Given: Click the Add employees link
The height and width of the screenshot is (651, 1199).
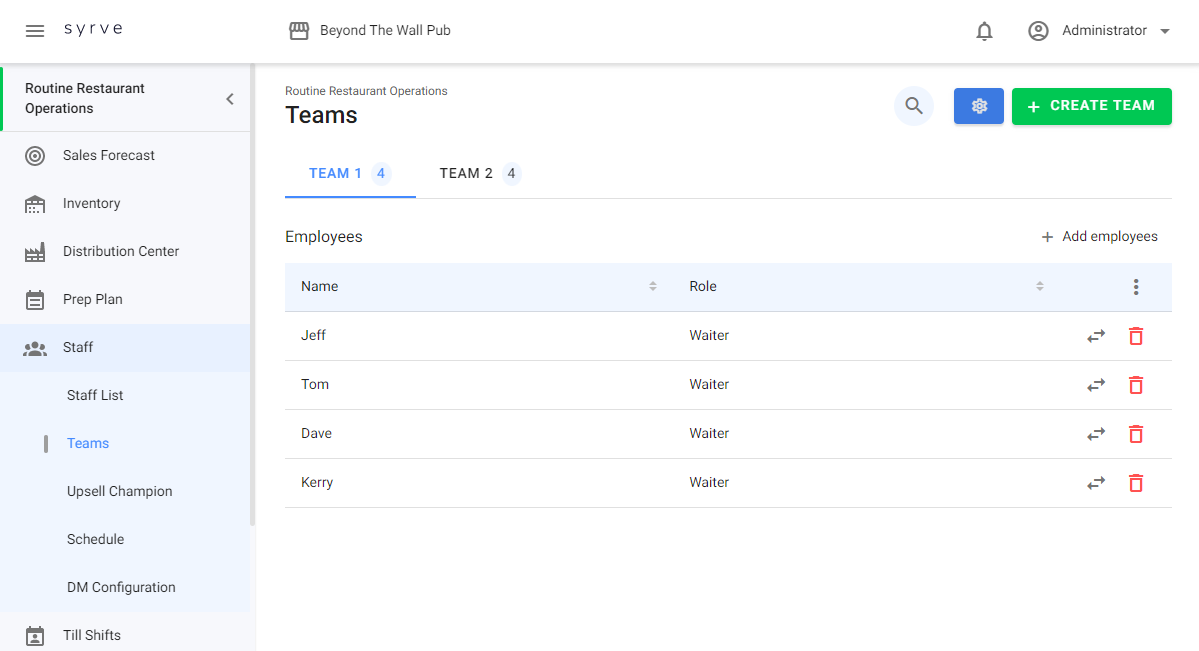Looking at the screenshot, I should (x=1099, y=237).
